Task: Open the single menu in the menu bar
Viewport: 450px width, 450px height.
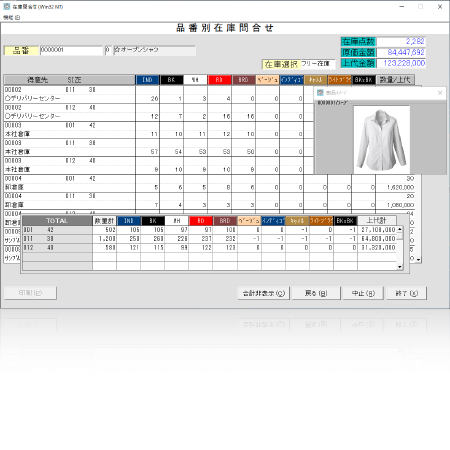Action: 12,17
